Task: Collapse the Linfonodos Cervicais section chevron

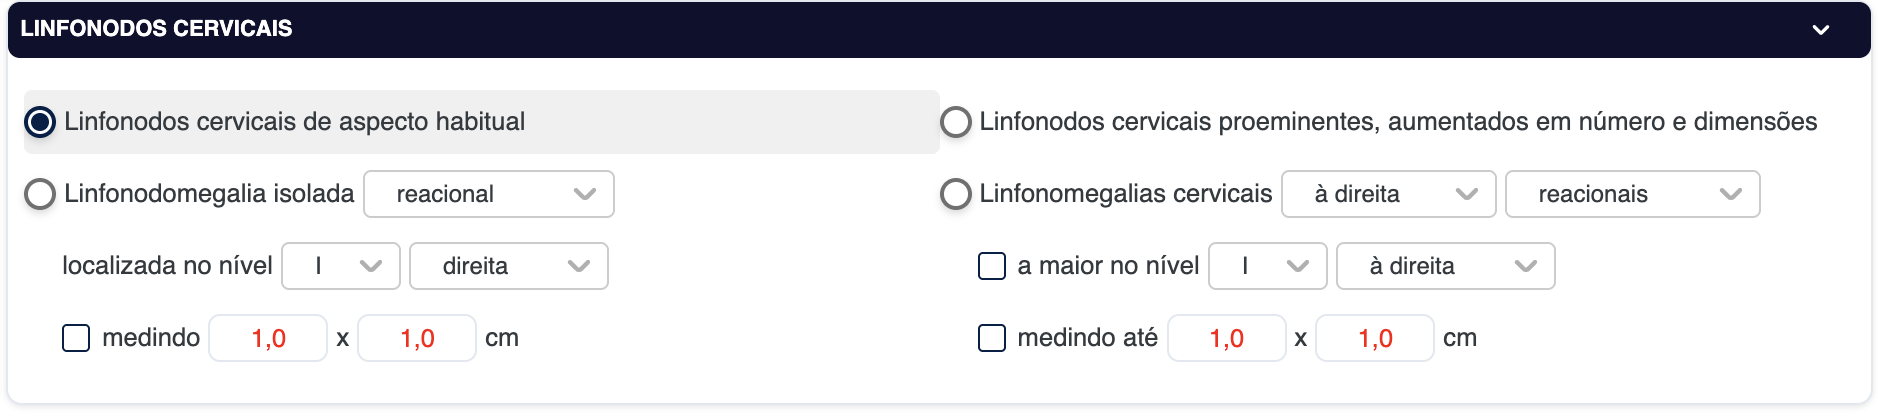Action: point(1820,30)
